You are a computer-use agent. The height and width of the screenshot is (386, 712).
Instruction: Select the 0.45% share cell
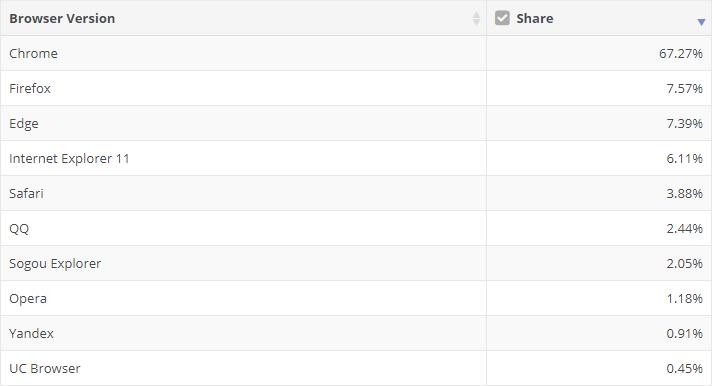tap(599, 368)
